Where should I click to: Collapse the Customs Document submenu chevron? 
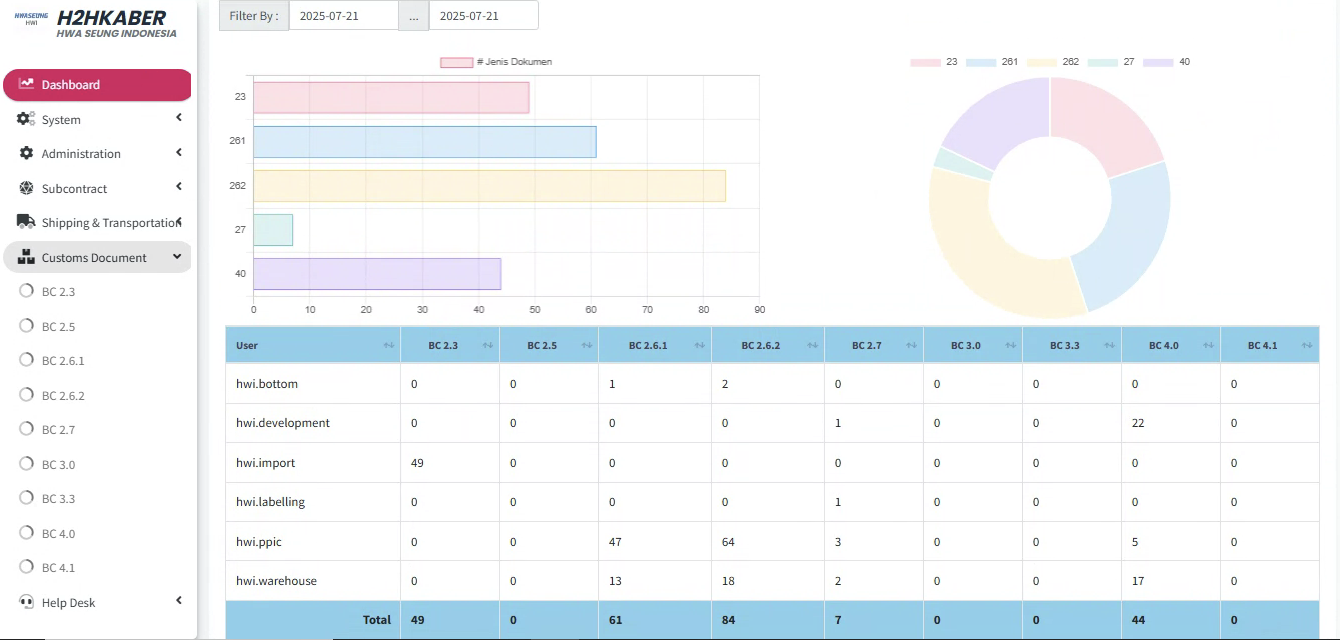coord(177,257)
